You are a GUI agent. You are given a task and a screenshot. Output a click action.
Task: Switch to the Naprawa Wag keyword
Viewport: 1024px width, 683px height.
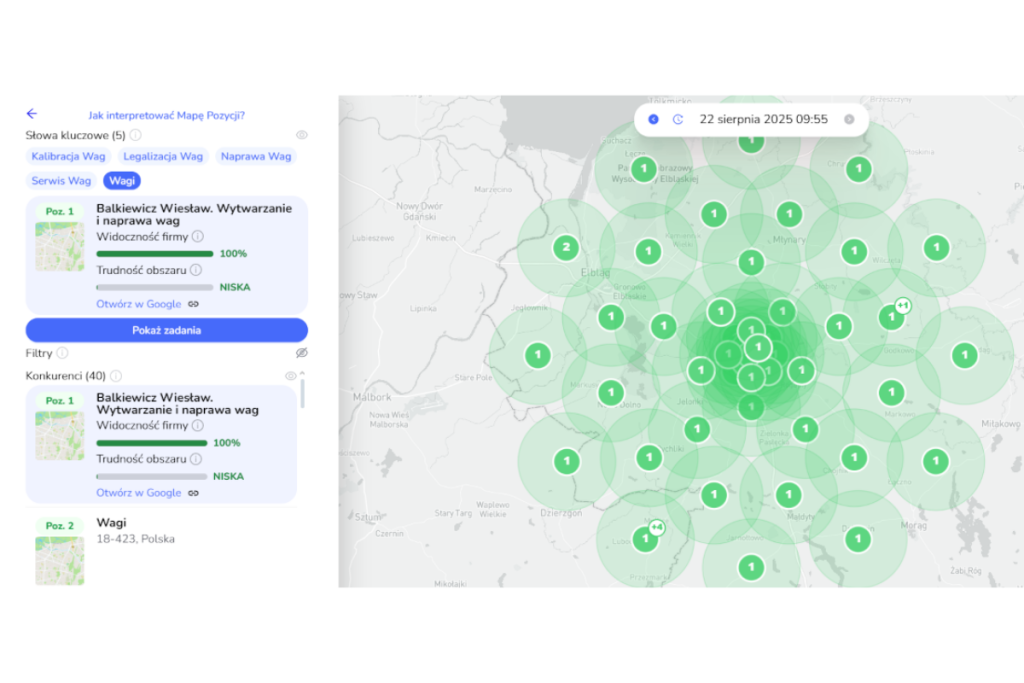pyautogui.click(x=256, y=157)
